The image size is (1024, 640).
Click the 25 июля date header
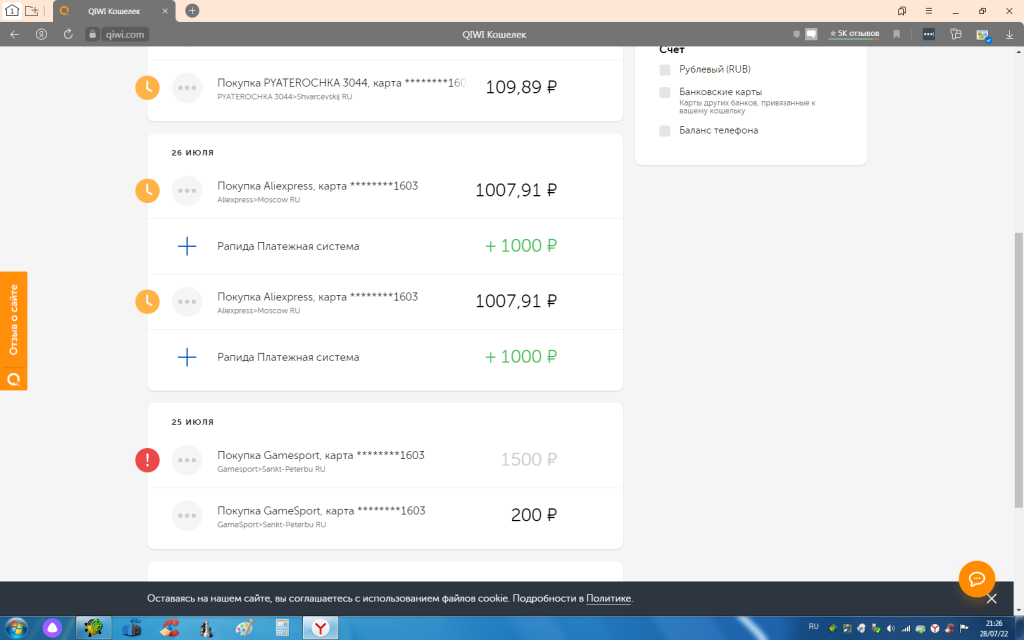[x=193, y=422]
